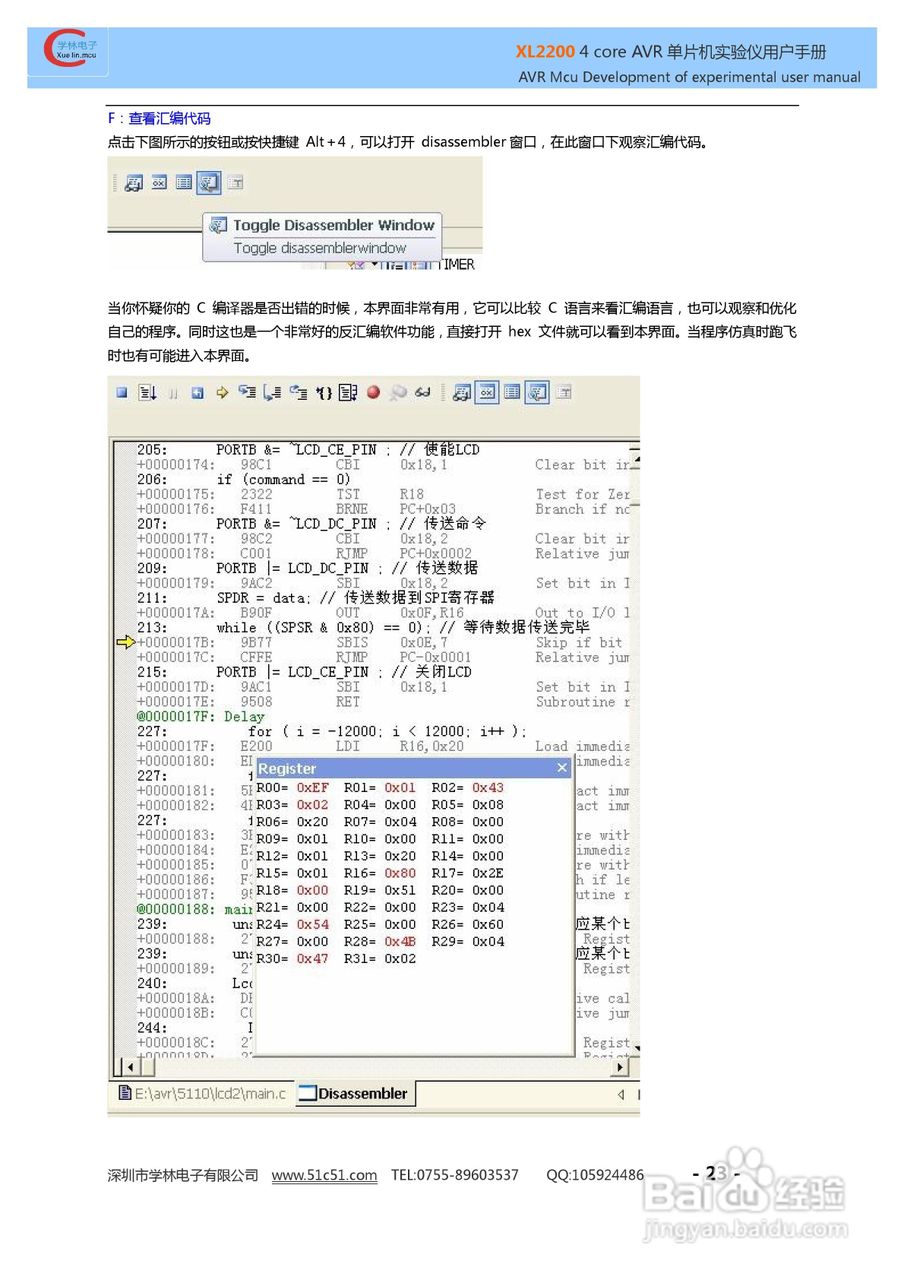The image size is (904, 1280).
Task: Click Register window icon in tooltip toolbar snippet
Action: [x=159, y=183]
